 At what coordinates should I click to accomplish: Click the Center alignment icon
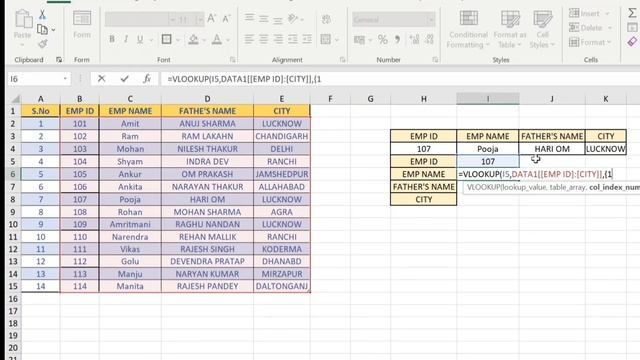[x=264, y=40]
